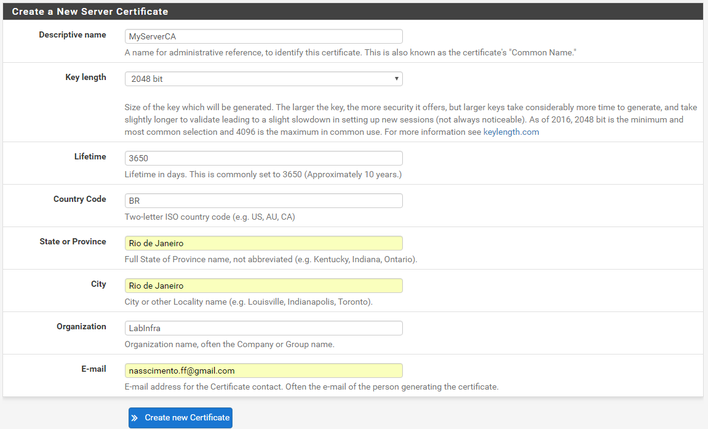Click the Lifetime in days help text
The width and height of the screenshot is (708, 429).
point(263,175)
